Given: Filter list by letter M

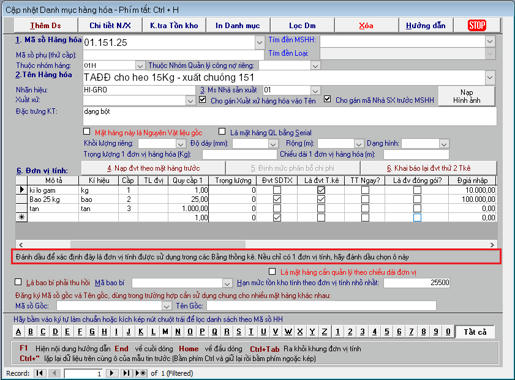Looking at the screenshot, I should (165, 332).
